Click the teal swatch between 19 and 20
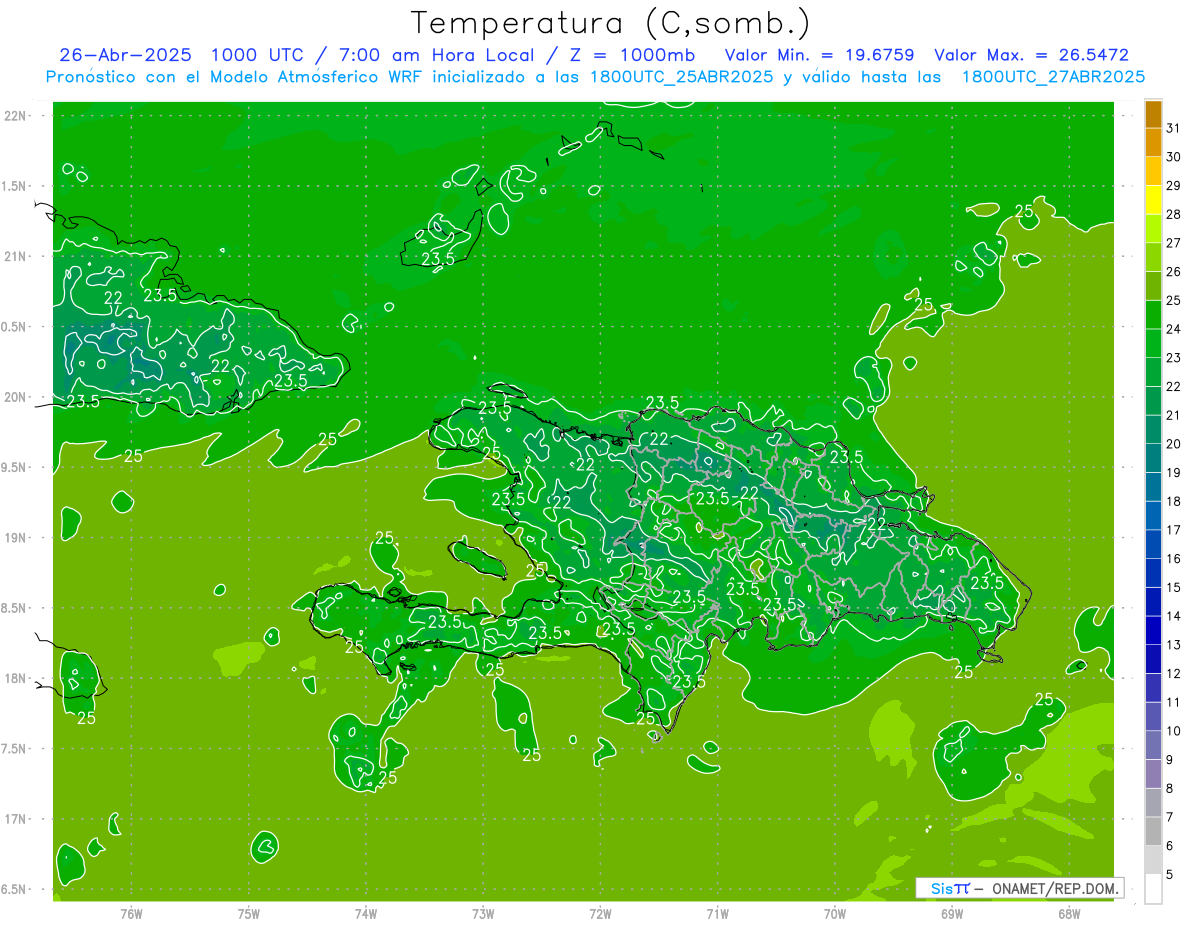The width and height of the screenshot is (1200, 927). [x=1153, y=458]
